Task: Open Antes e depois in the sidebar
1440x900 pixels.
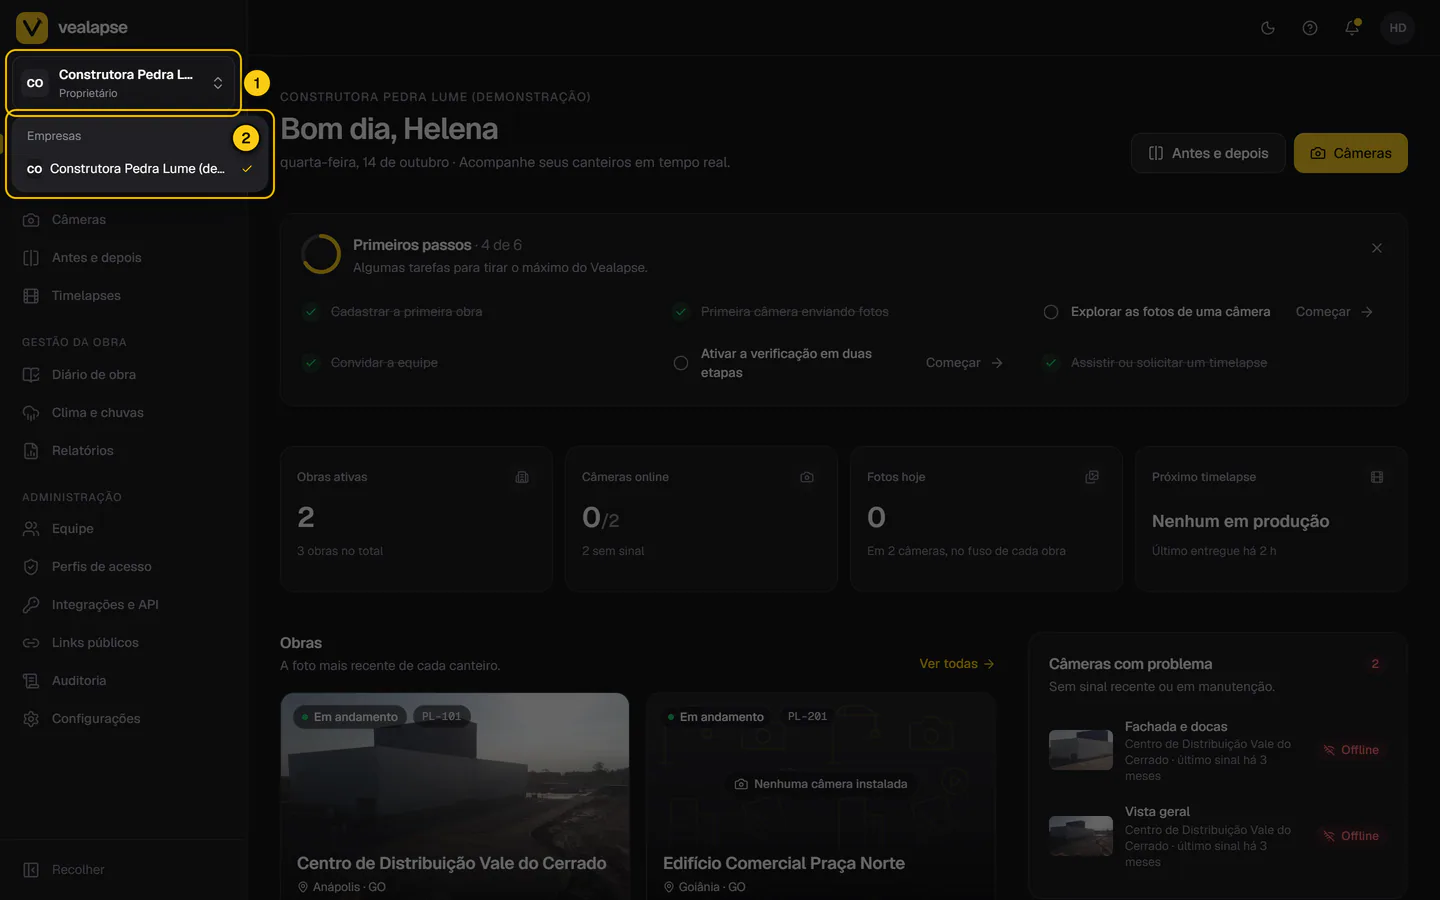Action: point(124,258)
